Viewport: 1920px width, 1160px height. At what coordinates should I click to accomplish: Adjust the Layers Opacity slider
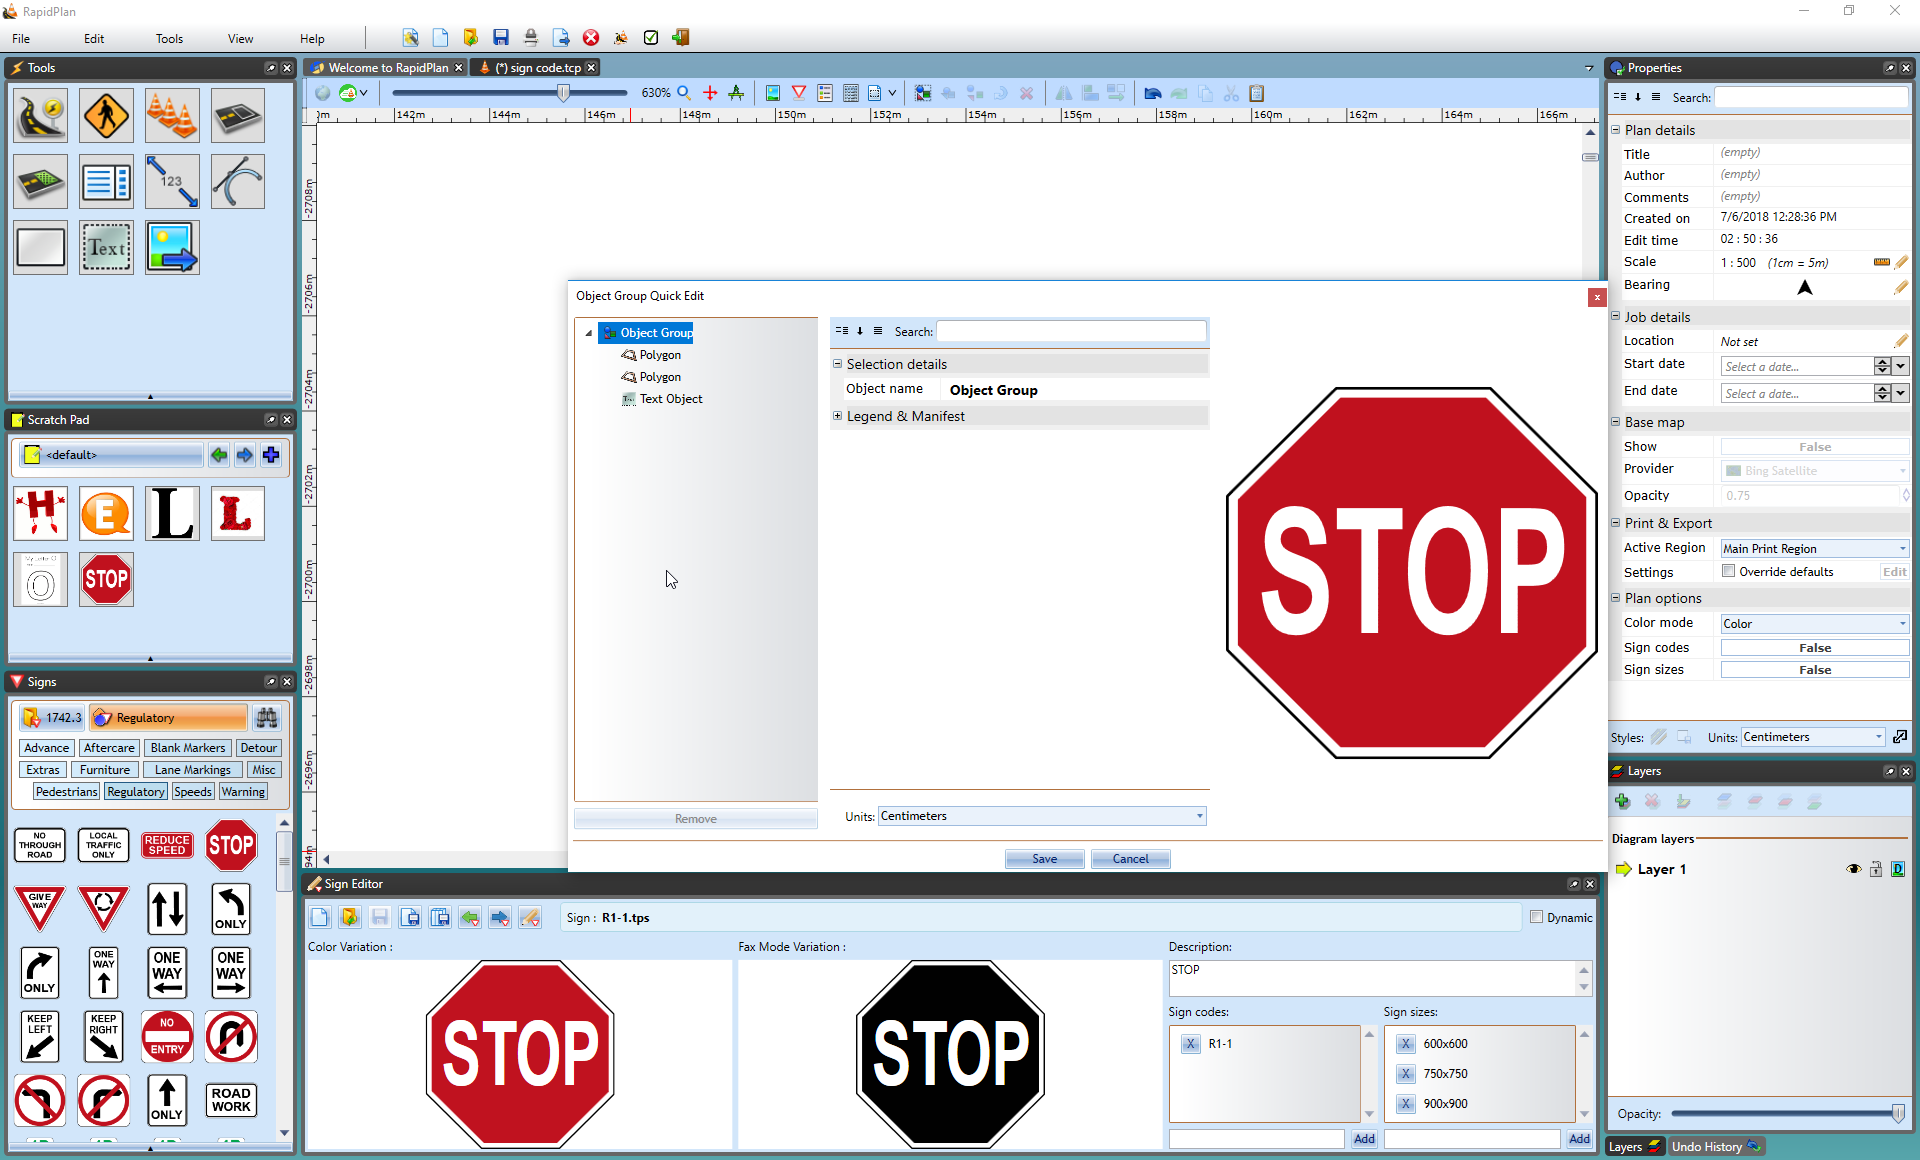click(1897, 1114)
